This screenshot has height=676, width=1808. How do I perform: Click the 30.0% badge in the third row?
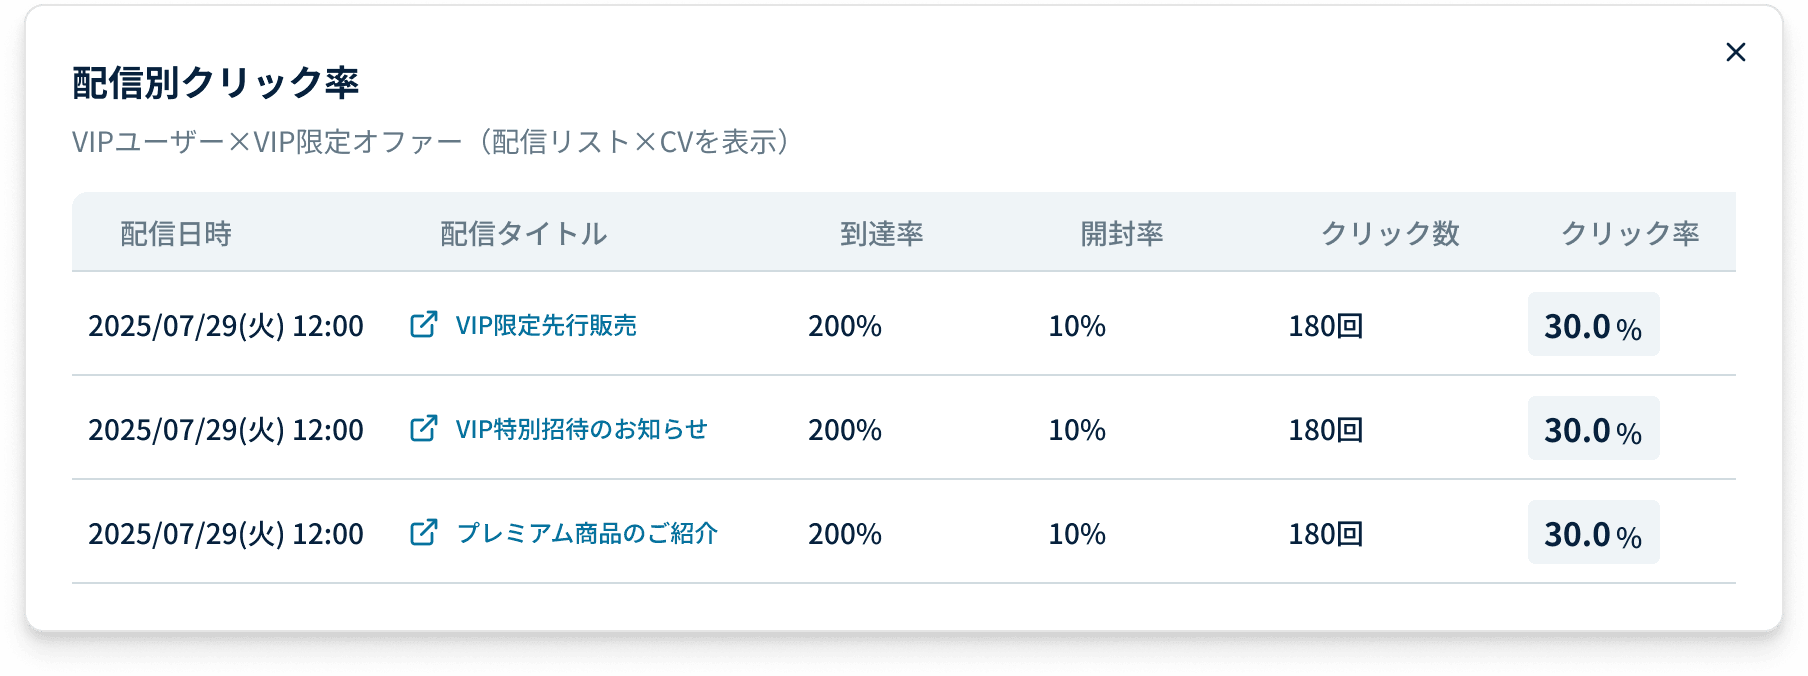tap(1593, 532)
